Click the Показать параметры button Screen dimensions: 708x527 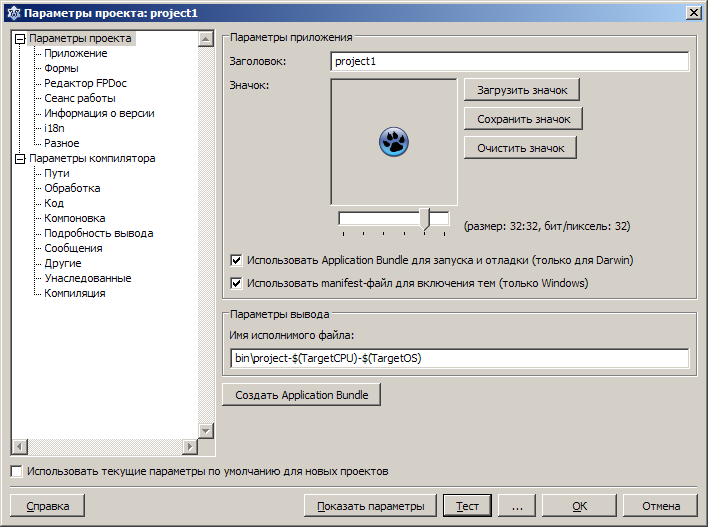pos(370,506)
